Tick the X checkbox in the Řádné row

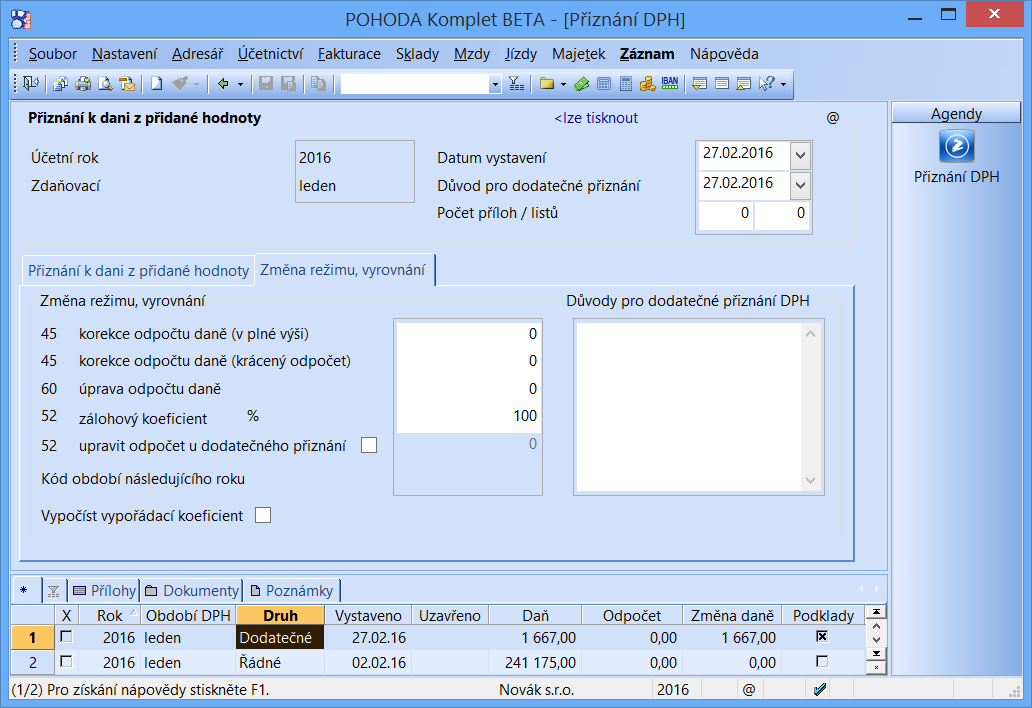coord(66,662)
